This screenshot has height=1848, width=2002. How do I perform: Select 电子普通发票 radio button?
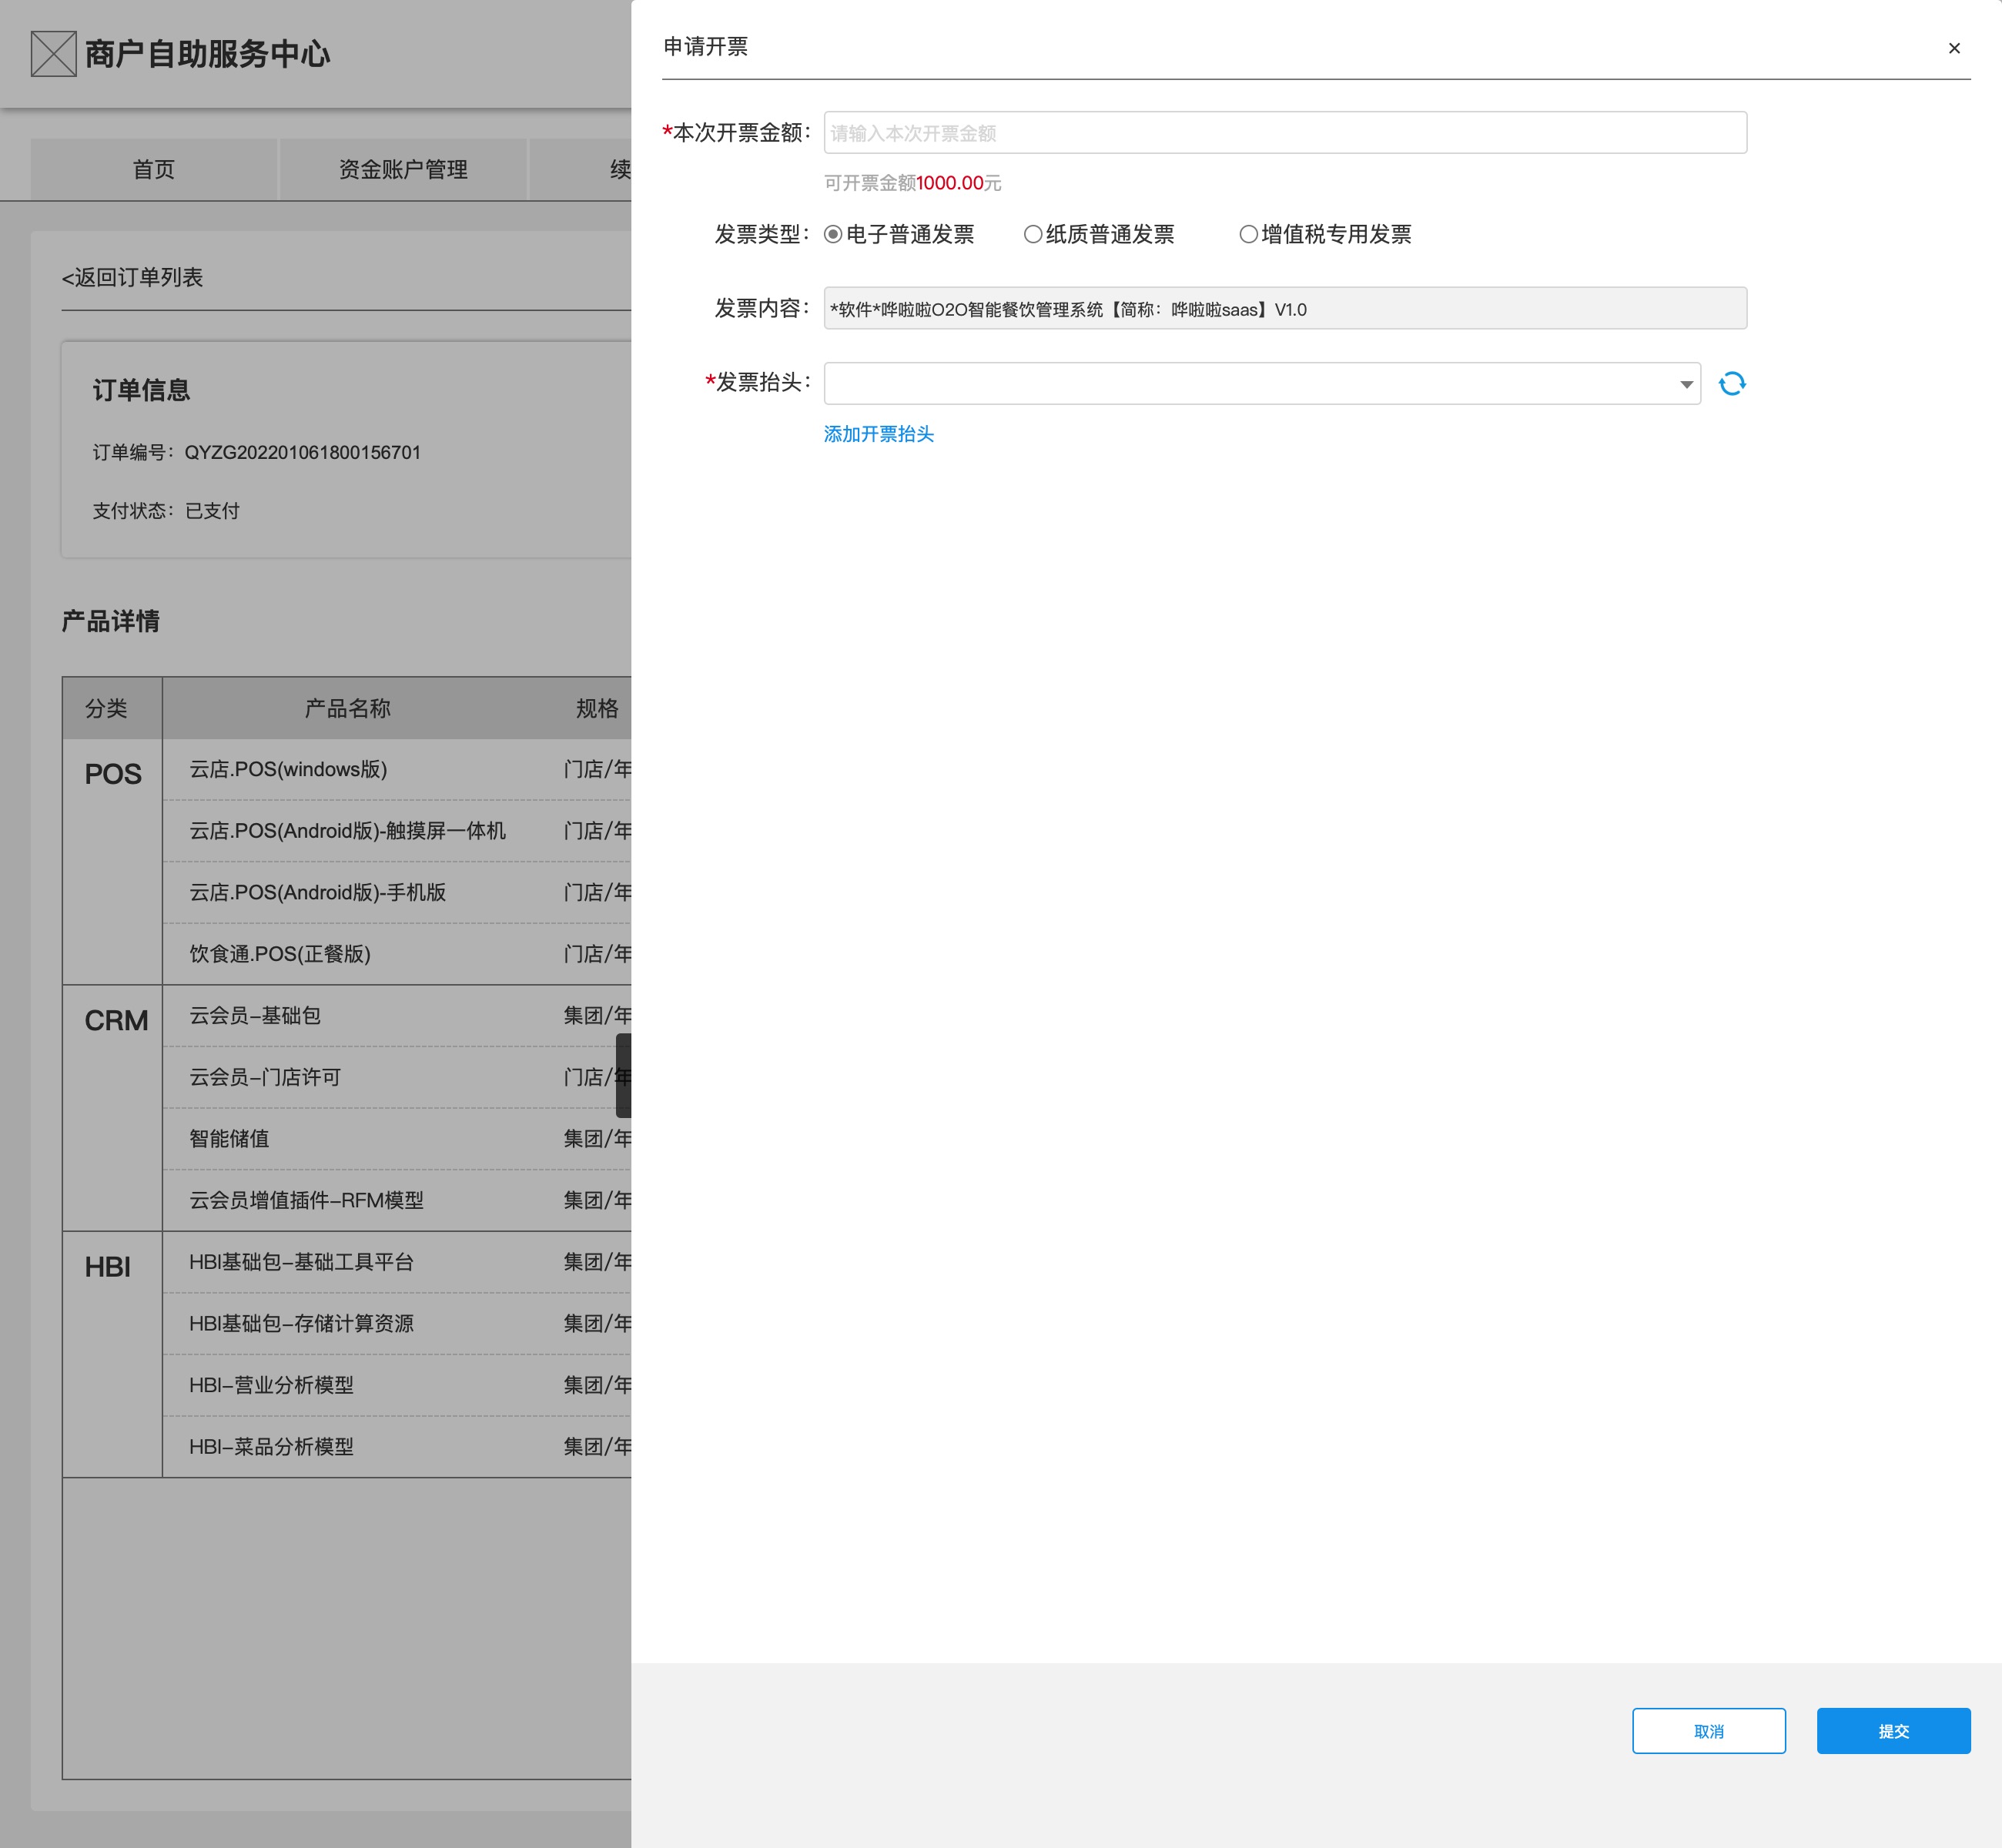[x=833, y=235]
